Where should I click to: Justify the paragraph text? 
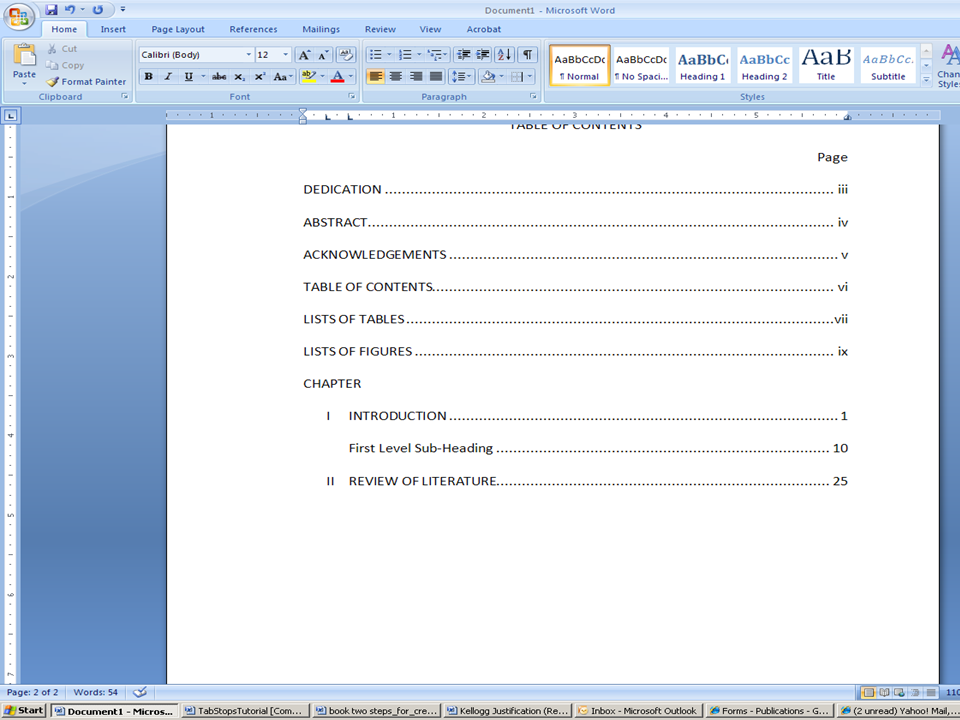[436, 77]
